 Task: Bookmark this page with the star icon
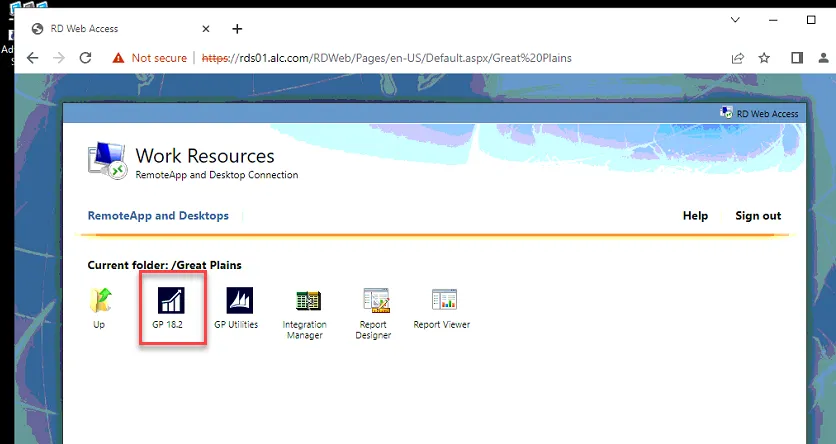pos(764,58)
